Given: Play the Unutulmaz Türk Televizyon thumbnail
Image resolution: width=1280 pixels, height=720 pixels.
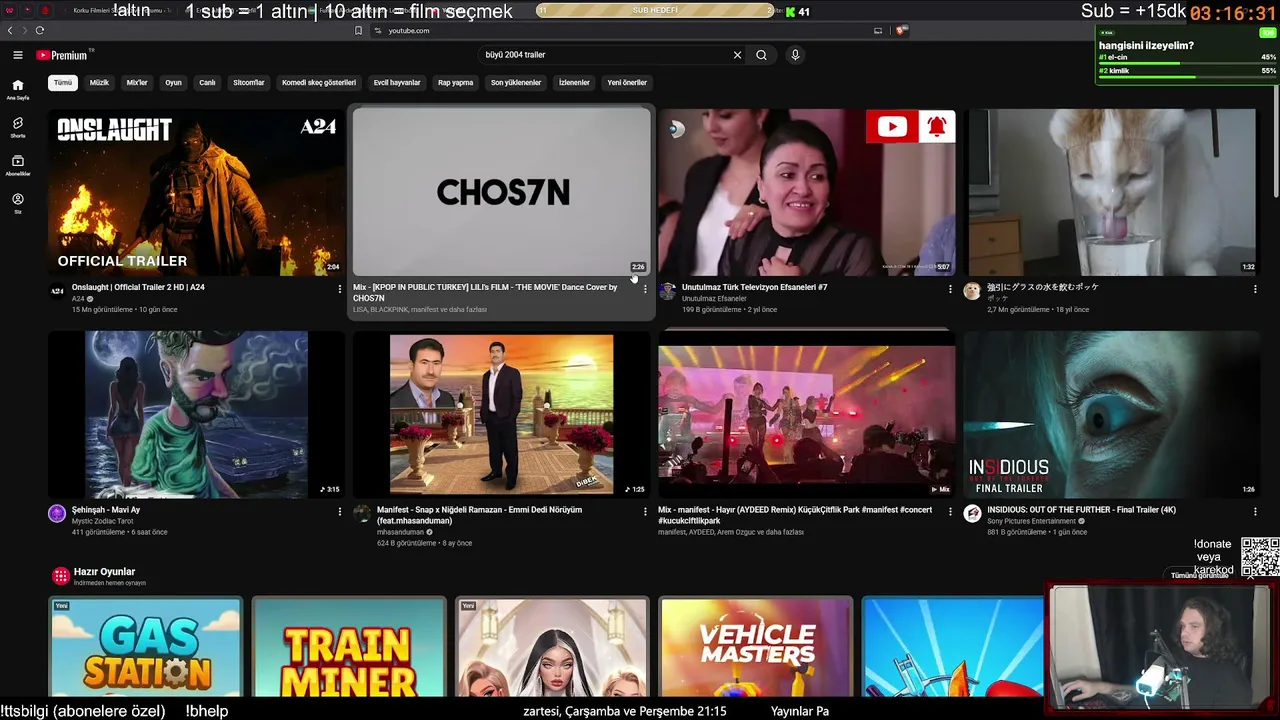Looking at the screenshot, I should click(806, 192).
